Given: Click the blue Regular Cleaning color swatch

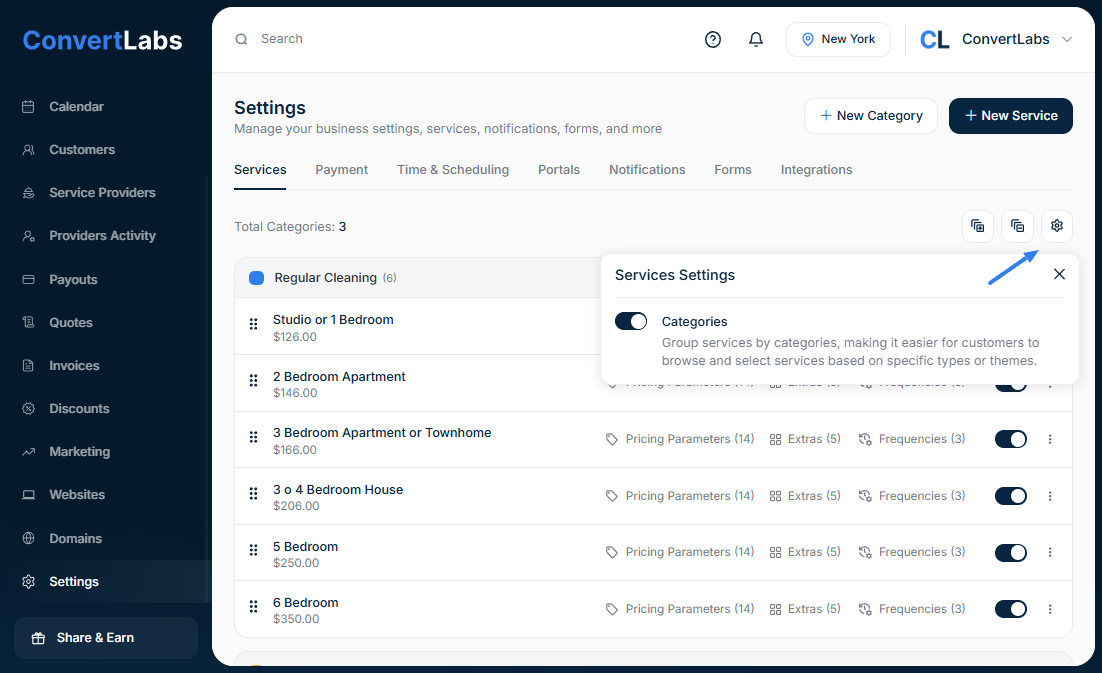Looking at the screenshot, I should click(256, 278).
